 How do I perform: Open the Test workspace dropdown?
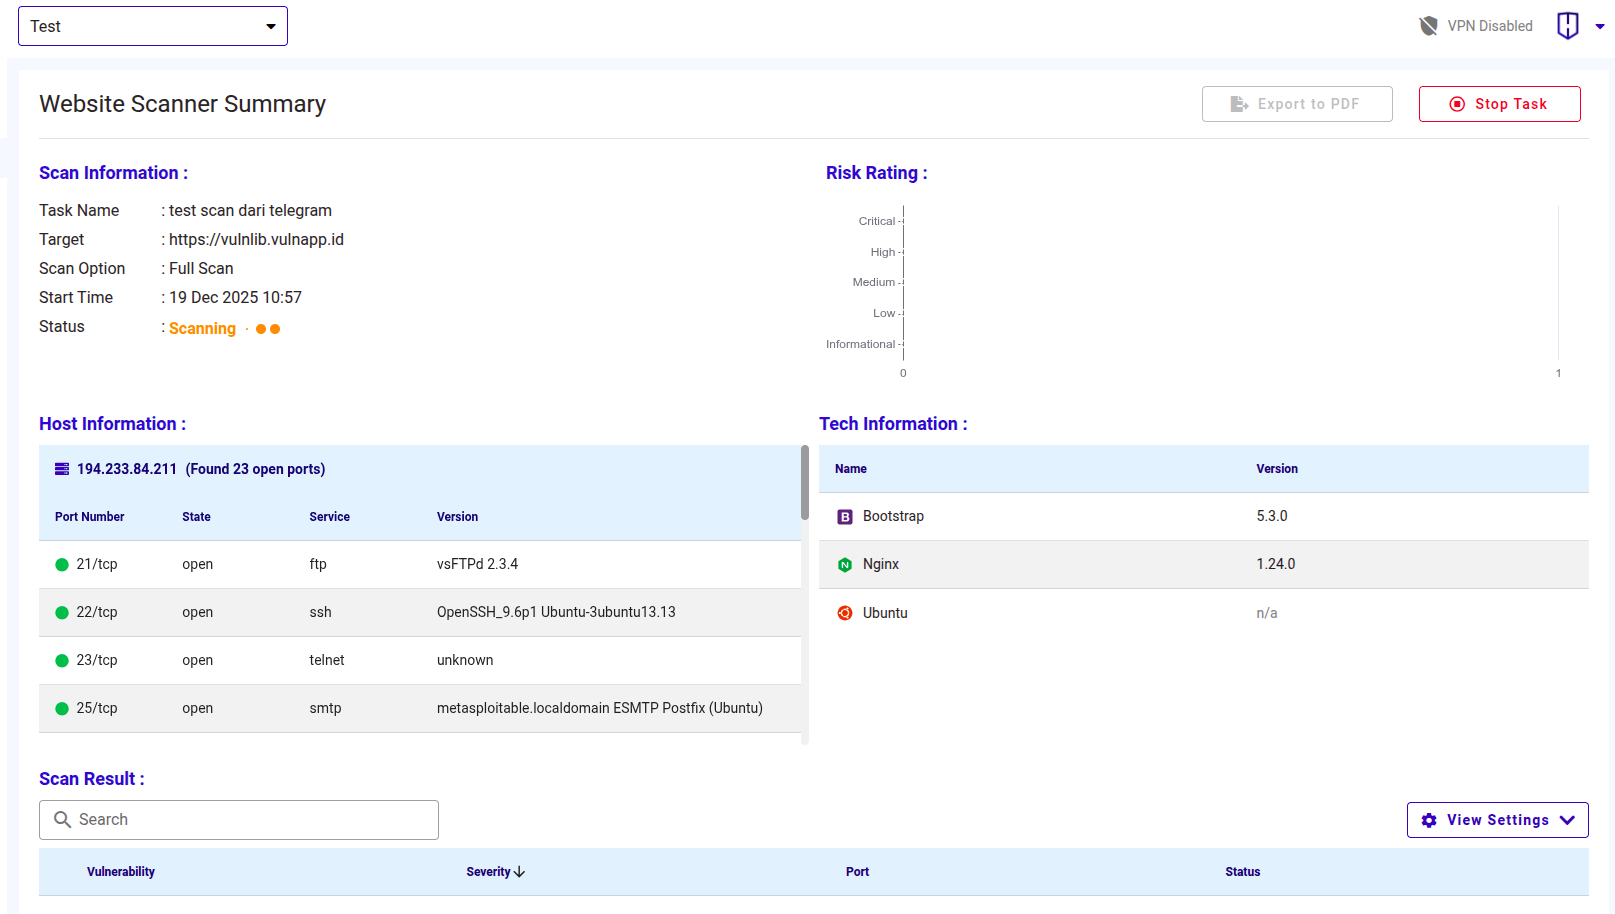[x=153, y=26]
